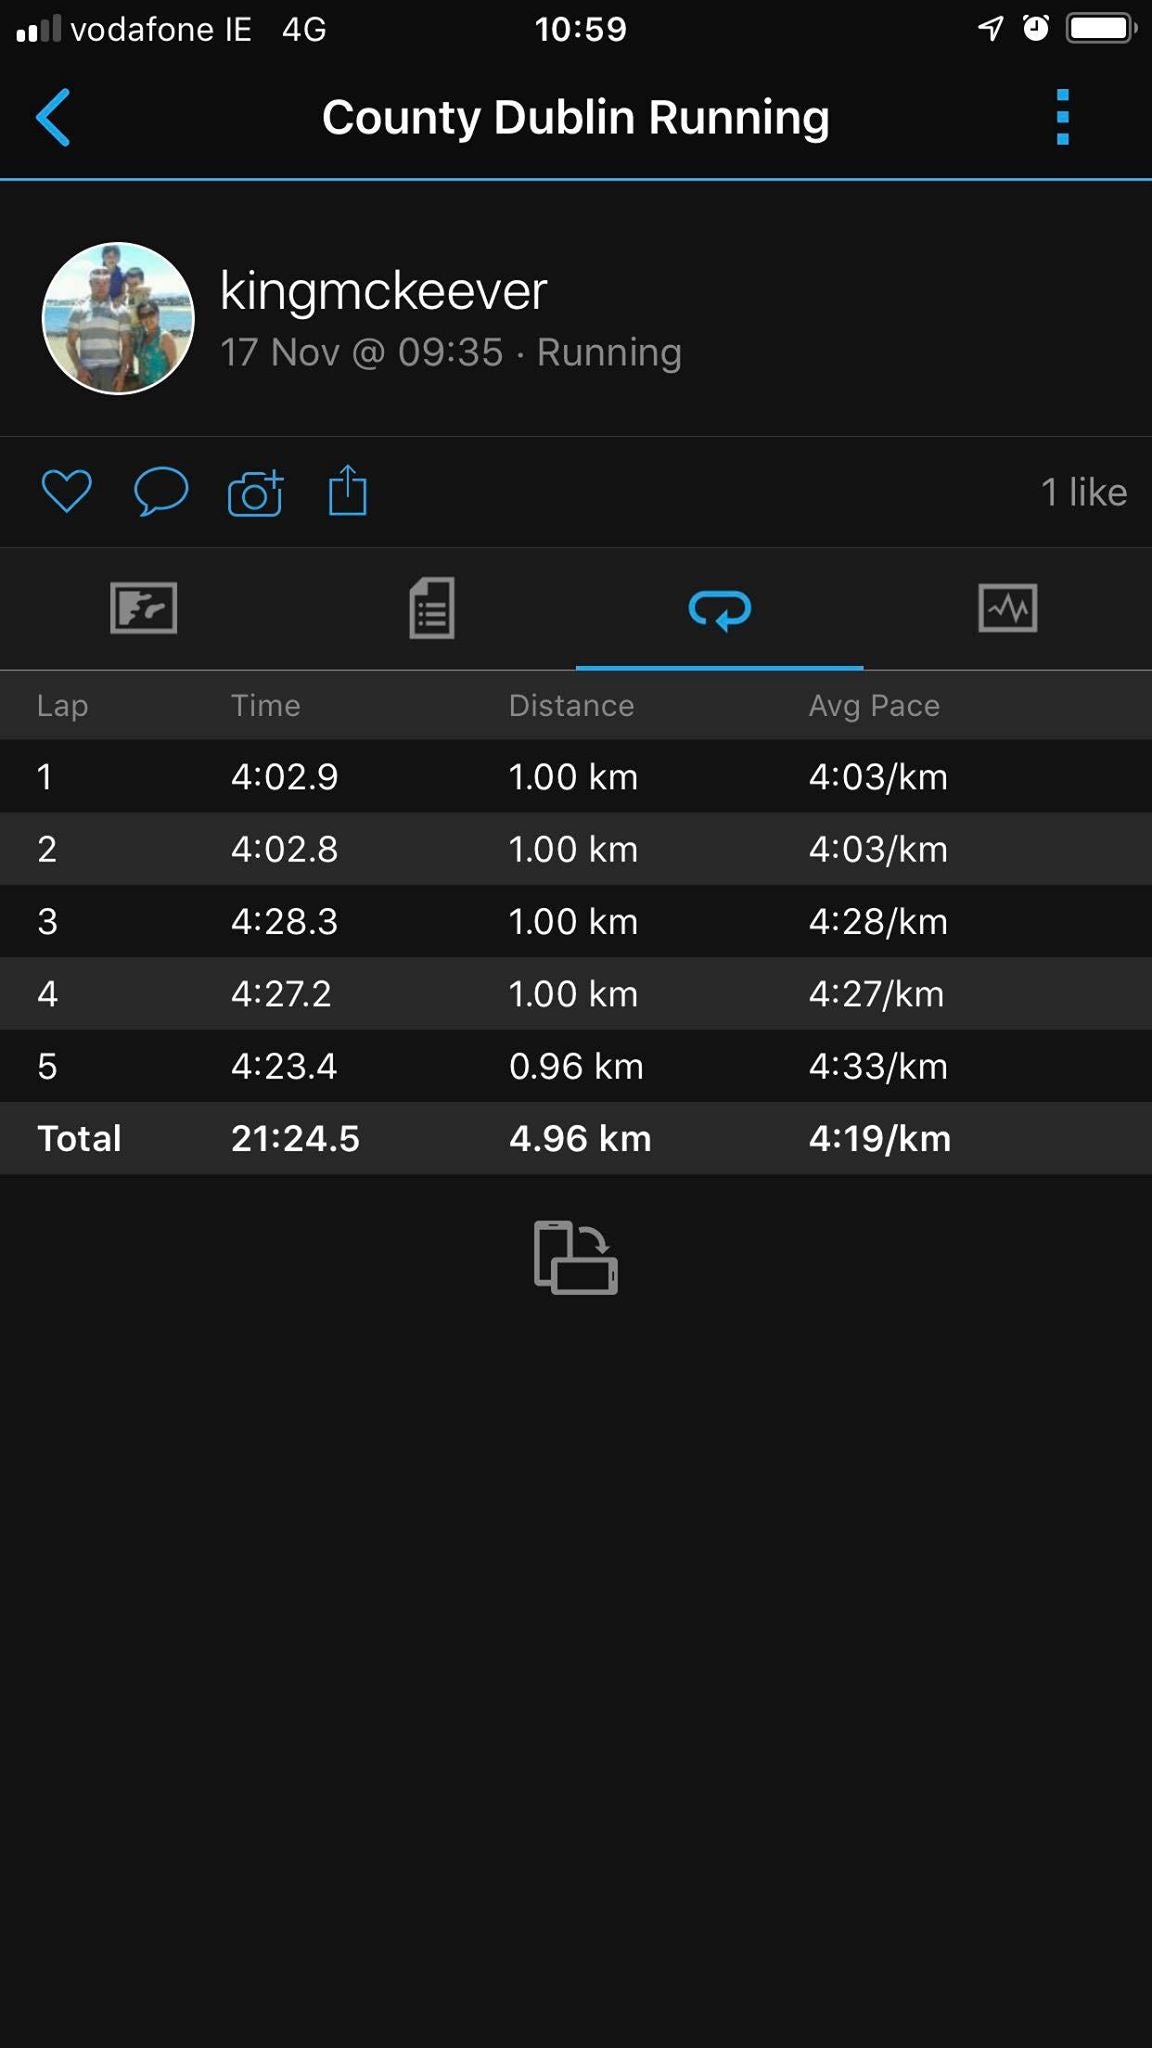The width and height of the screenshot is (1152, 2048).
Task: Tap the Total summary row
Action: coord(576,1138)
